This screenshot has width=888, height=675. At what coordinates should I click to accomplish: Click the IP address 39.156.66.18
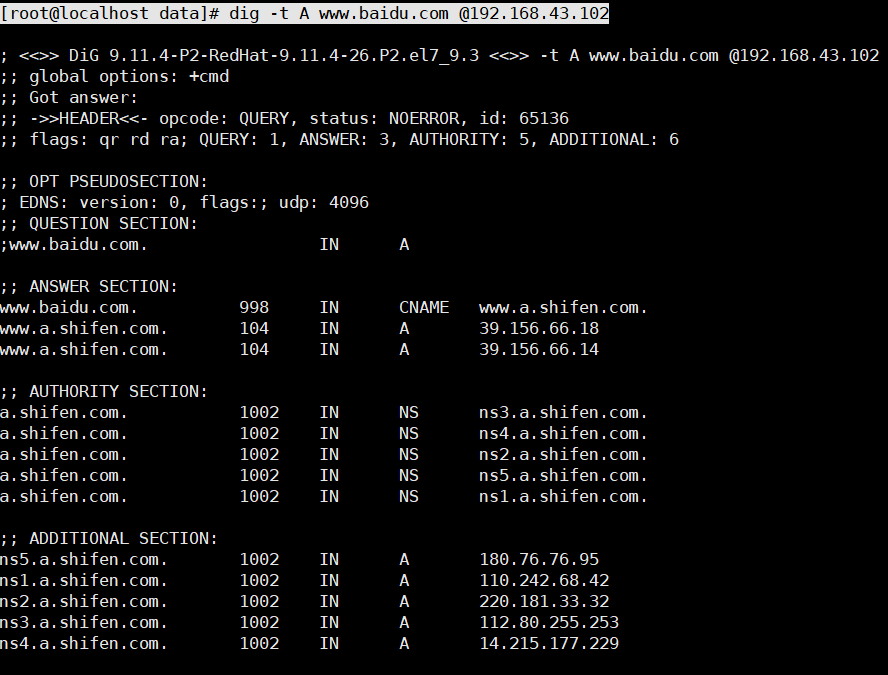[x=539, y=328]
